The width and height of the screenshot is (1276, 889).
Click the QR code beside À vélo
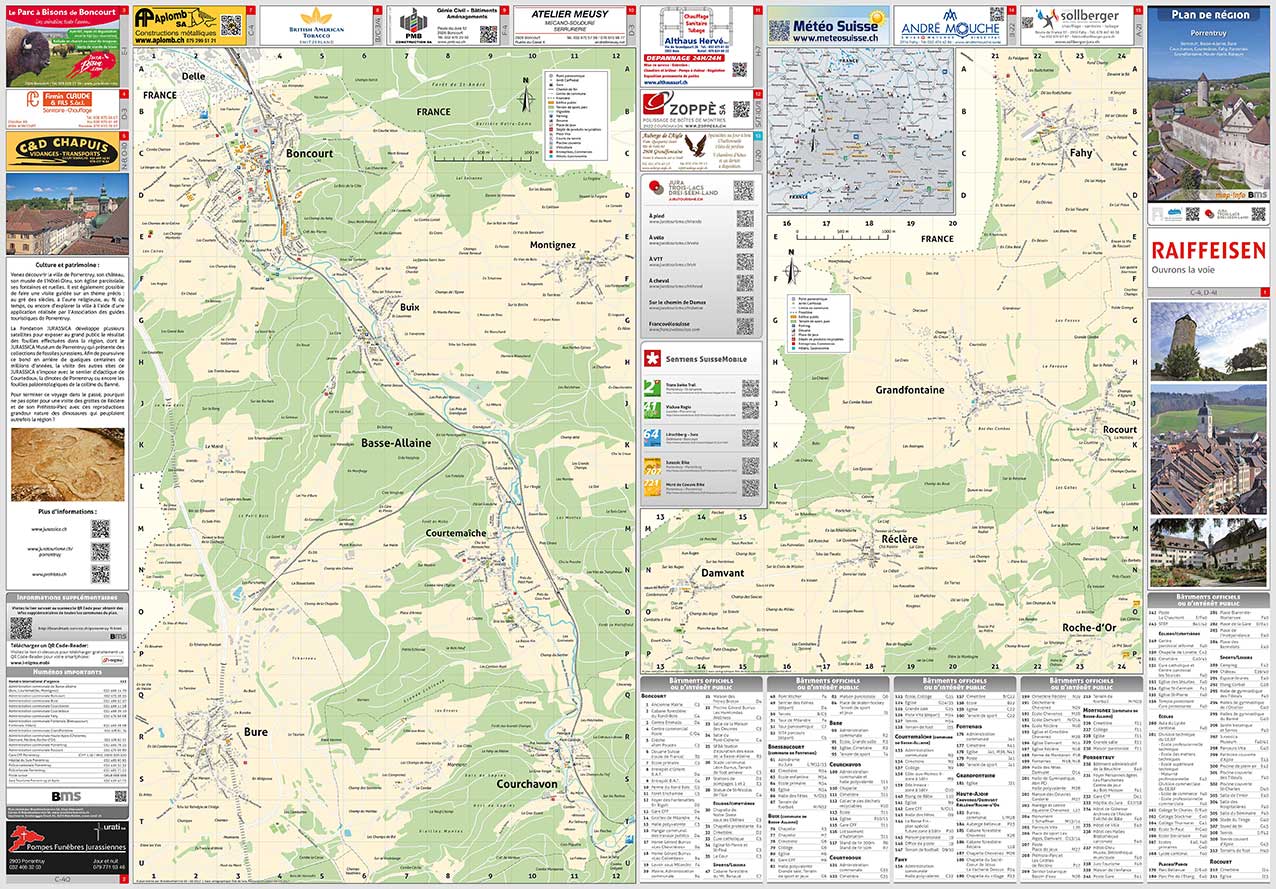(745, 239)
